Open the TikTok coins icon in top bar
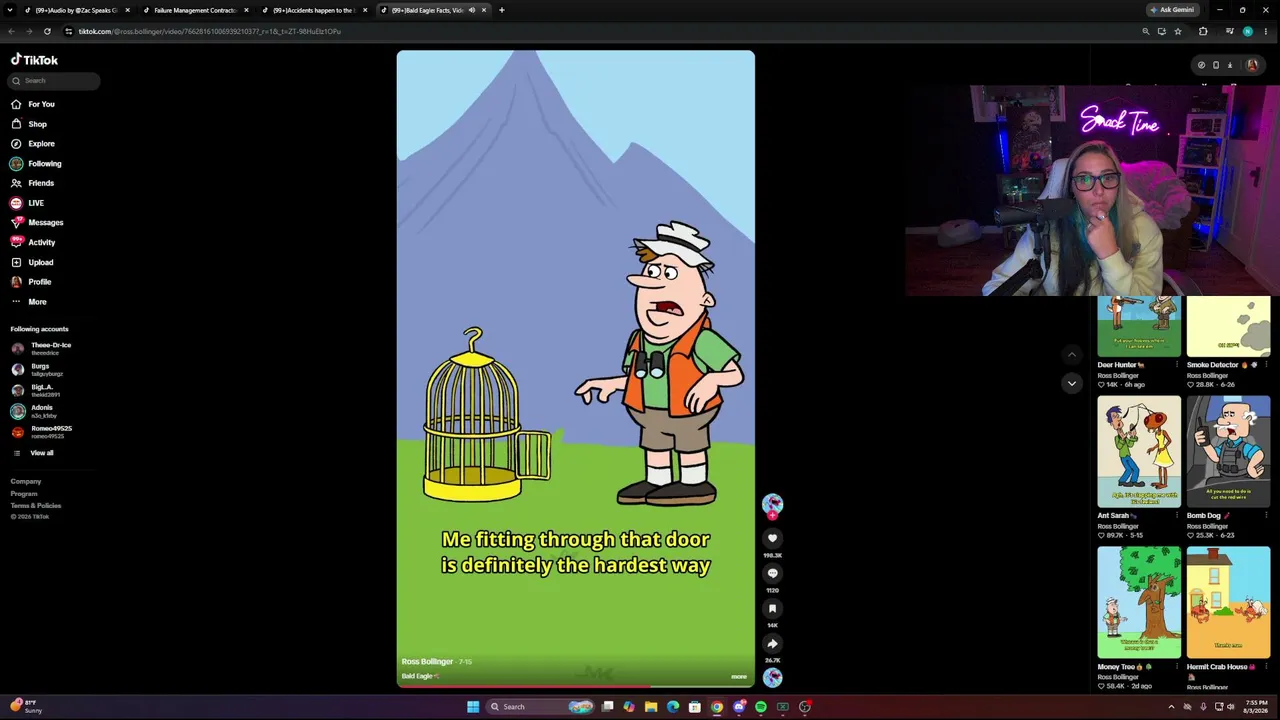The height and width of the screenshot is (720, 1280). click(1201, 65)
